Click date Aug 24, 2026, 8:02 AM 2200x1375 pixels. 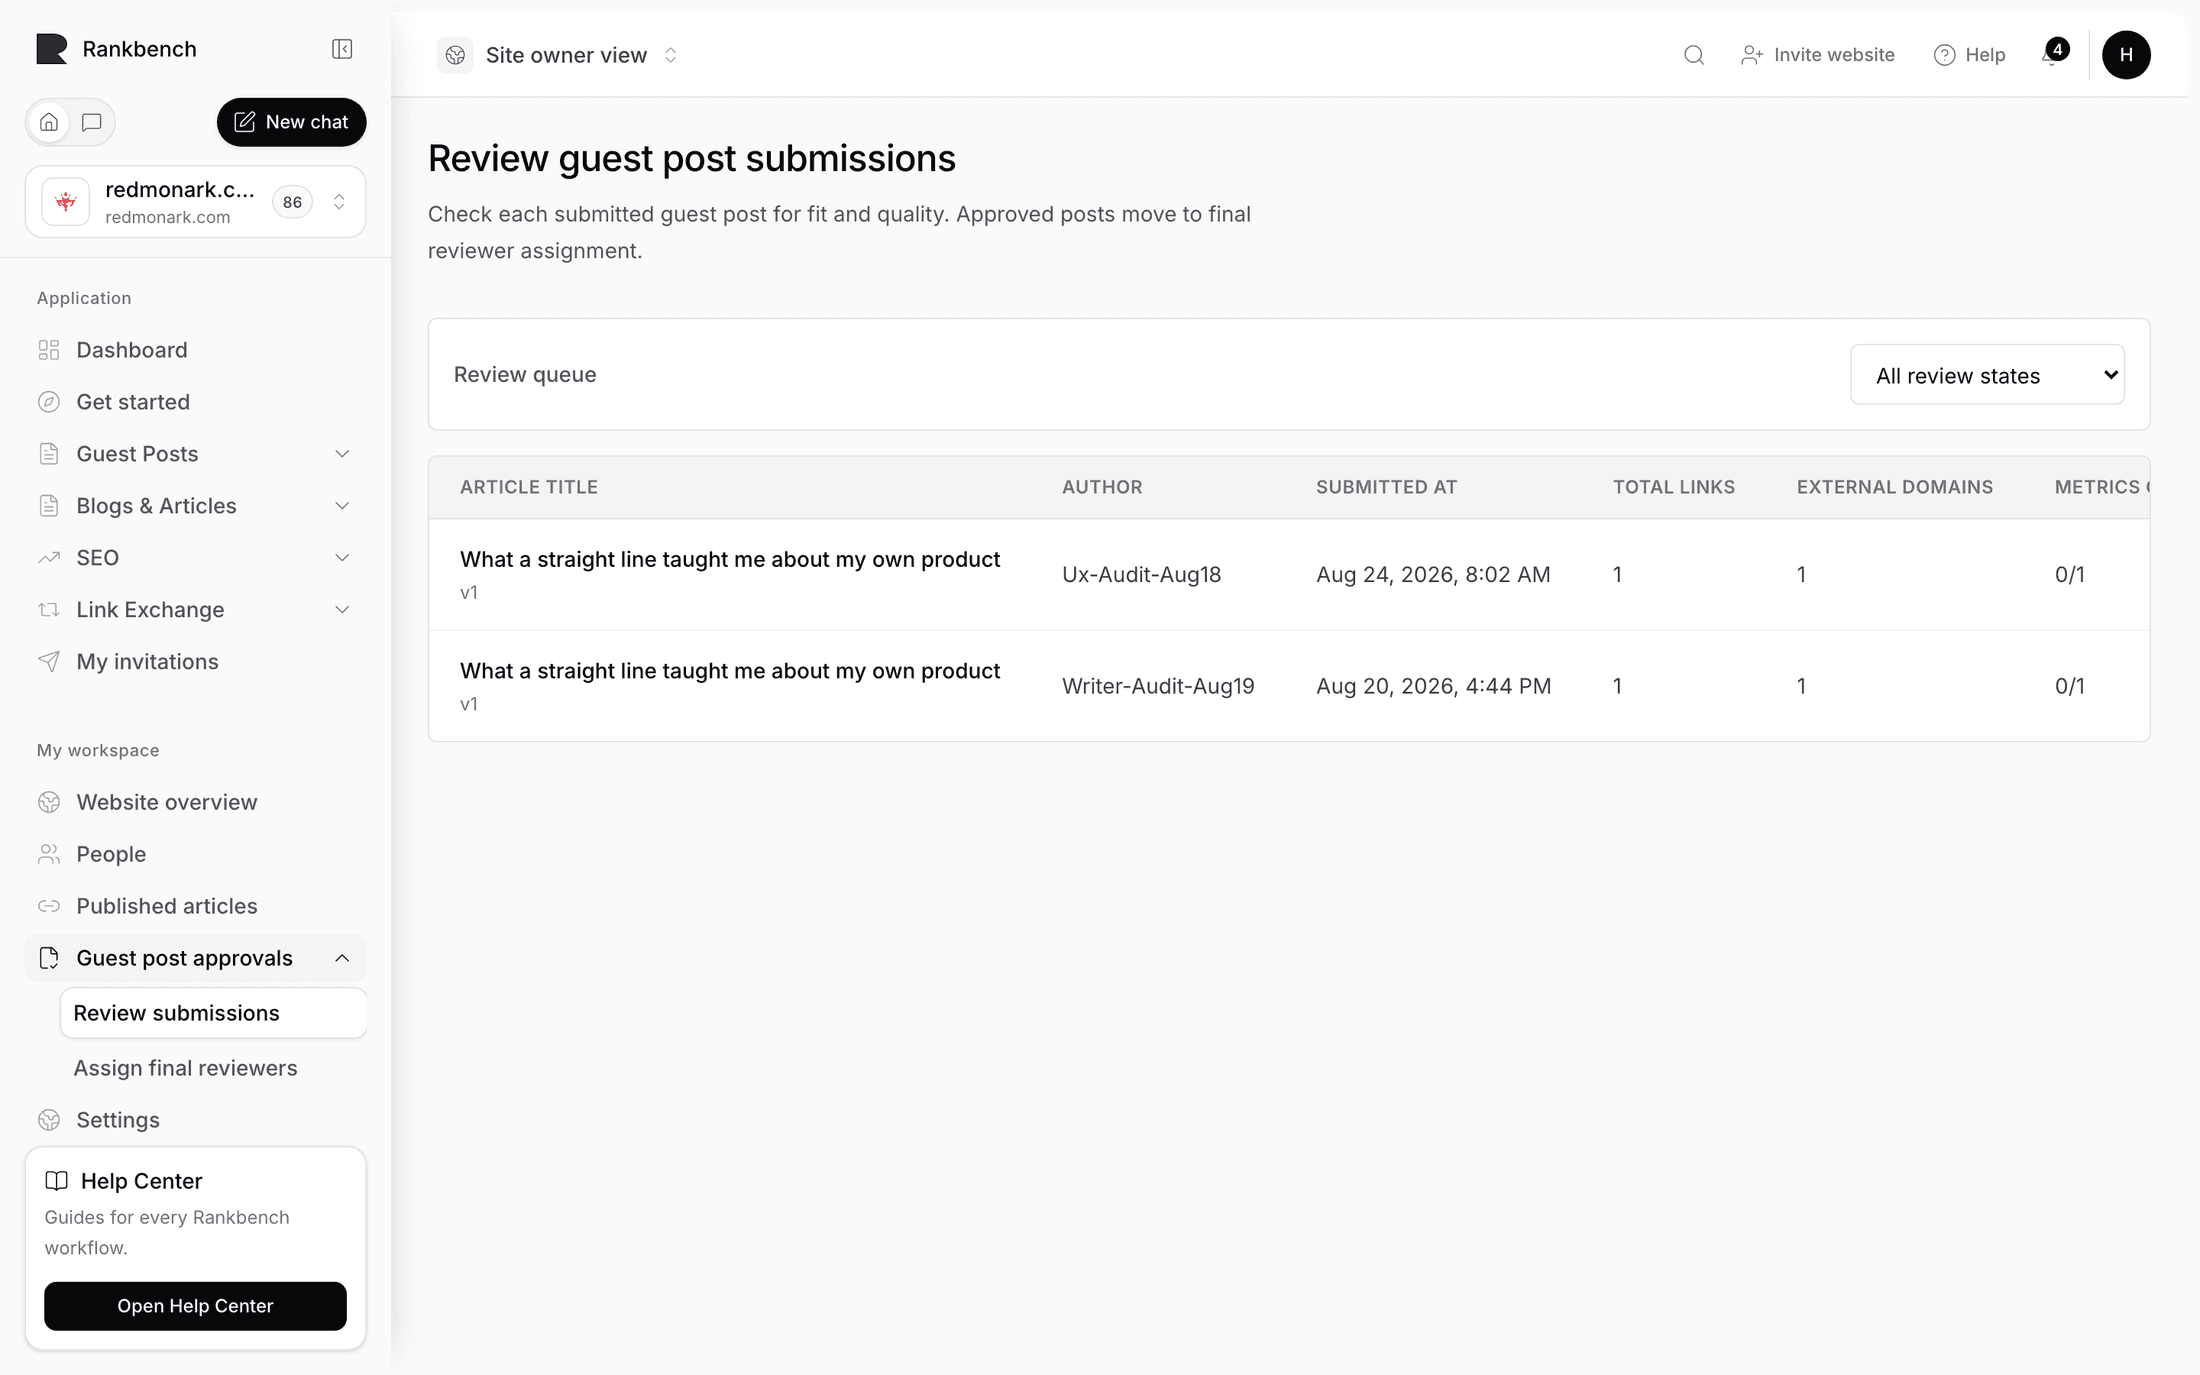coord(1433,574)
